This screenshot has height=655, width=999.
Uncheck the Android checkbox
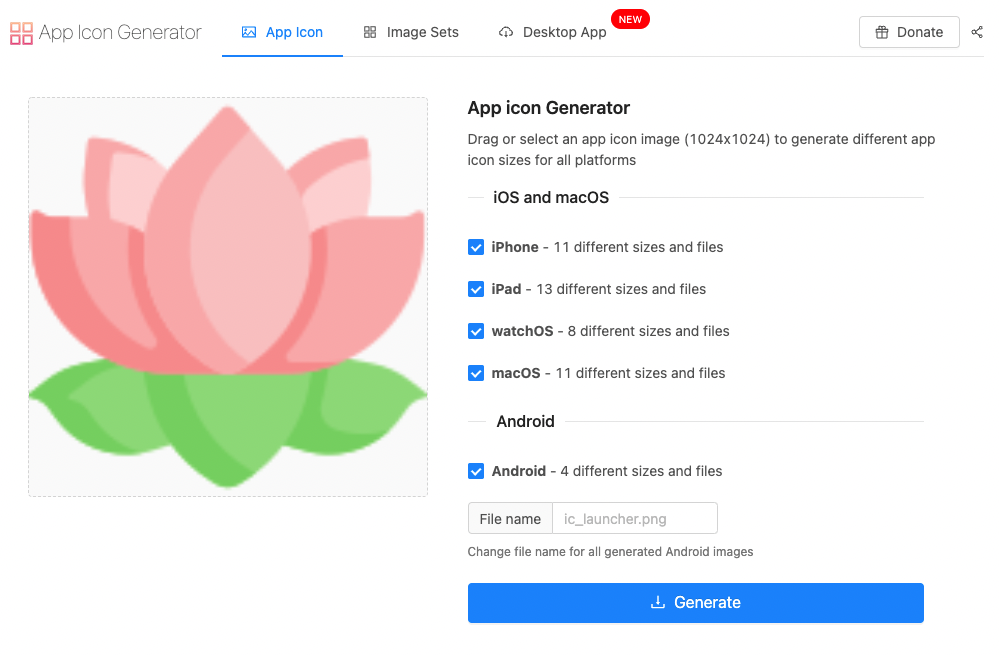pos(476,471)
